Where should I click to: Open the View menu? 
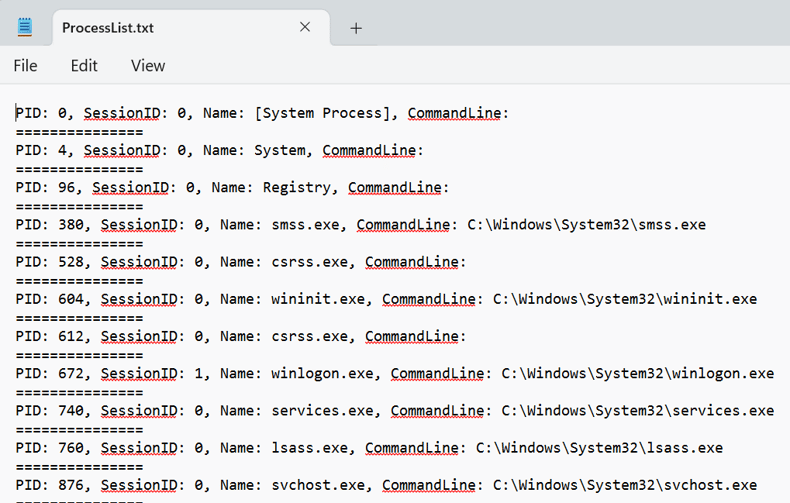tap(148, 66)
